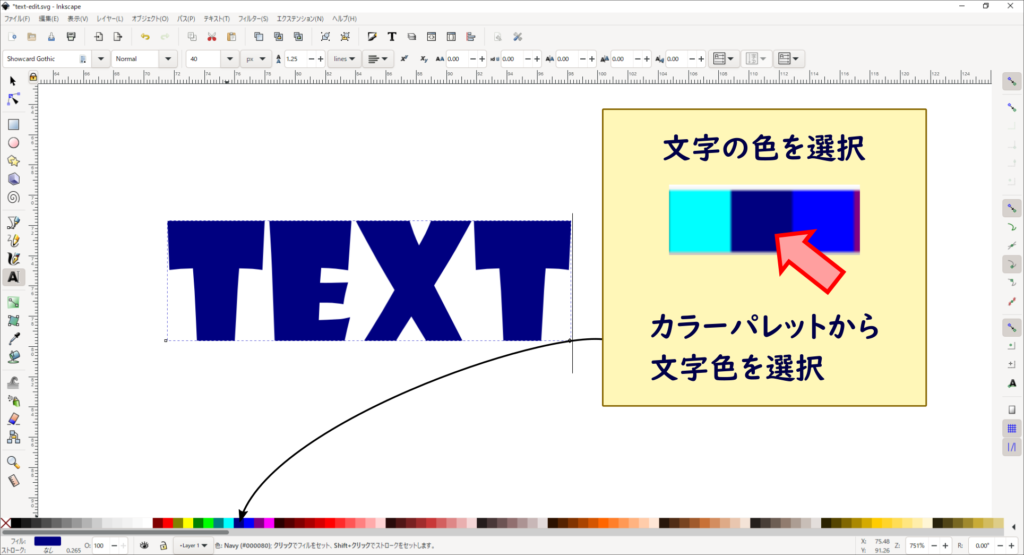Toggle the top snapping button

pos(1012,82)
